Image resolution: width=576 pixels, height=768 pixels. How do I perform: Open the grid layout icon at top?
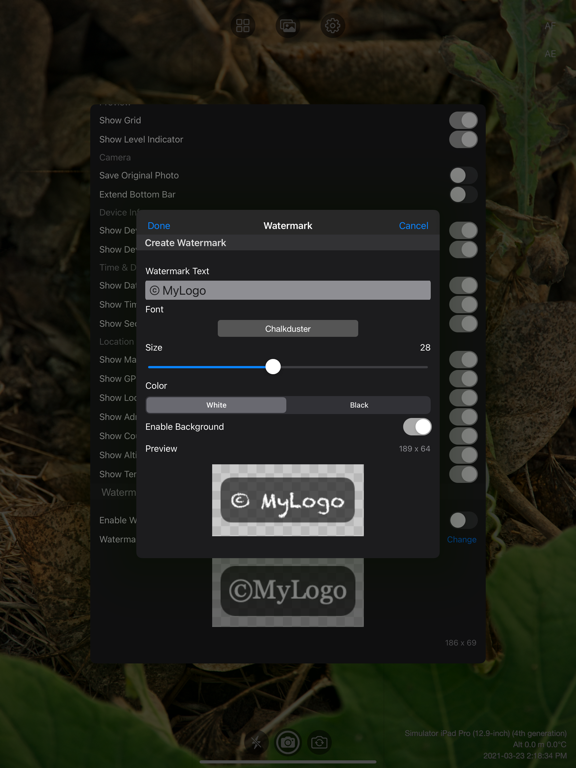(x=243, y=25)
